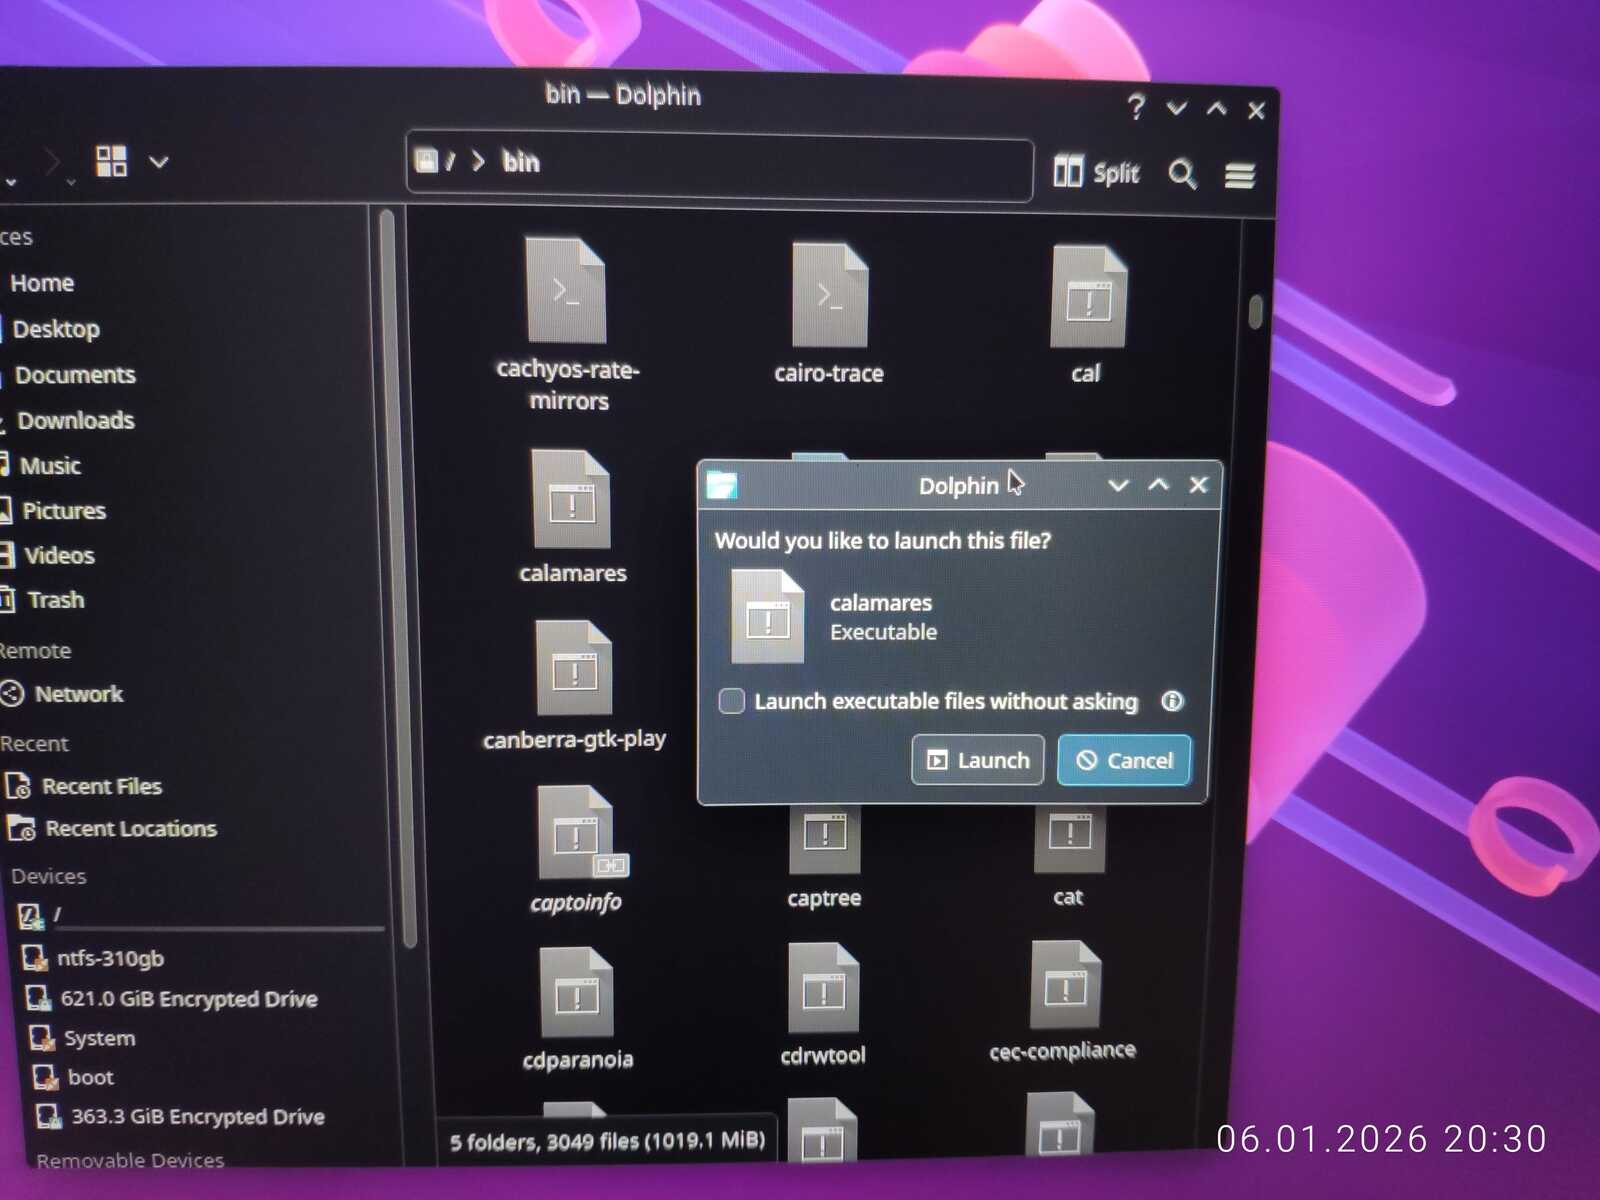Close the launch confirmation dialog
Viewport: 1600px width, 1200px height.
tap(1198, 485)
